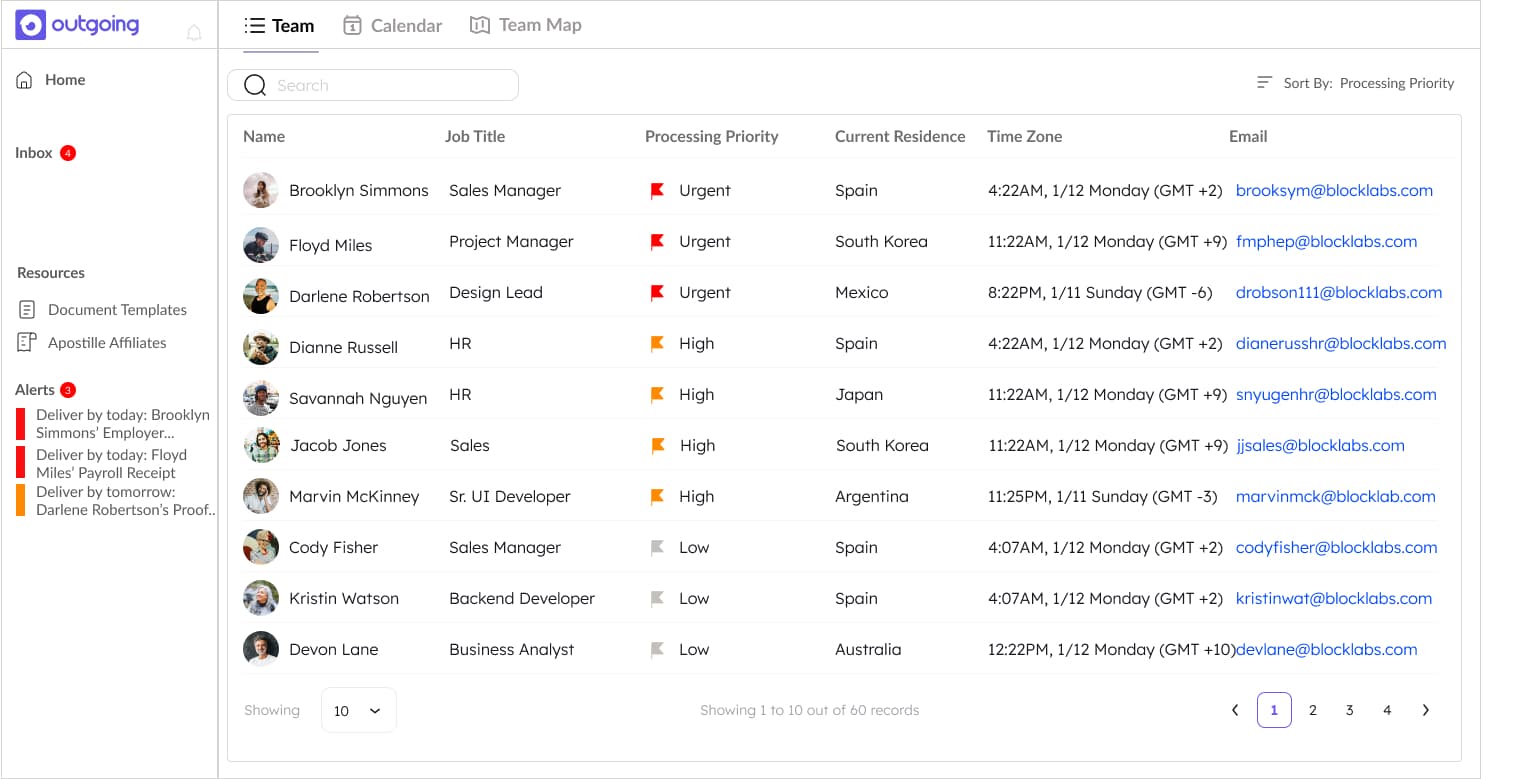Click Floyd Miles' red Urgent flag
Screen dimensions: 1523x779
click(657, 242)
